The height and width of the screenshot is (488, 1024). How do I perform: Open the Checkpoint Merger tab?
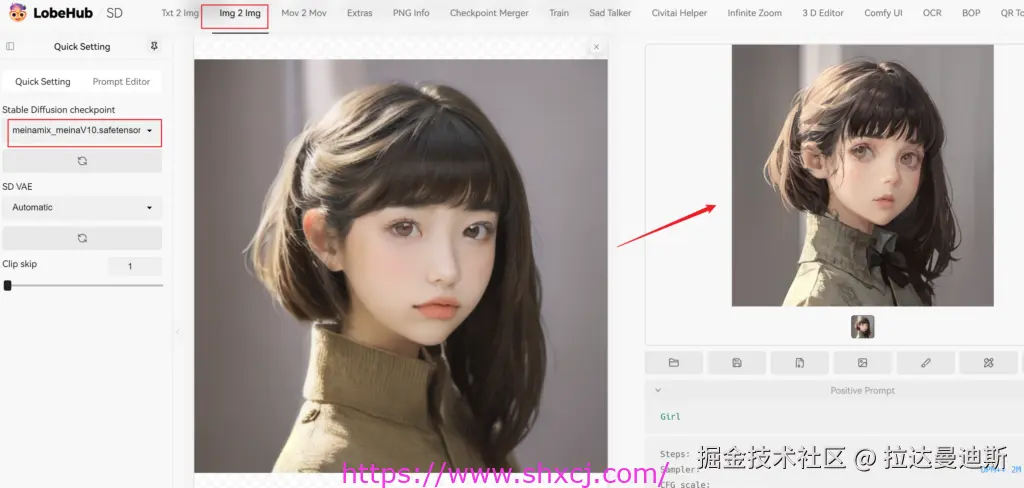(489, 13)
